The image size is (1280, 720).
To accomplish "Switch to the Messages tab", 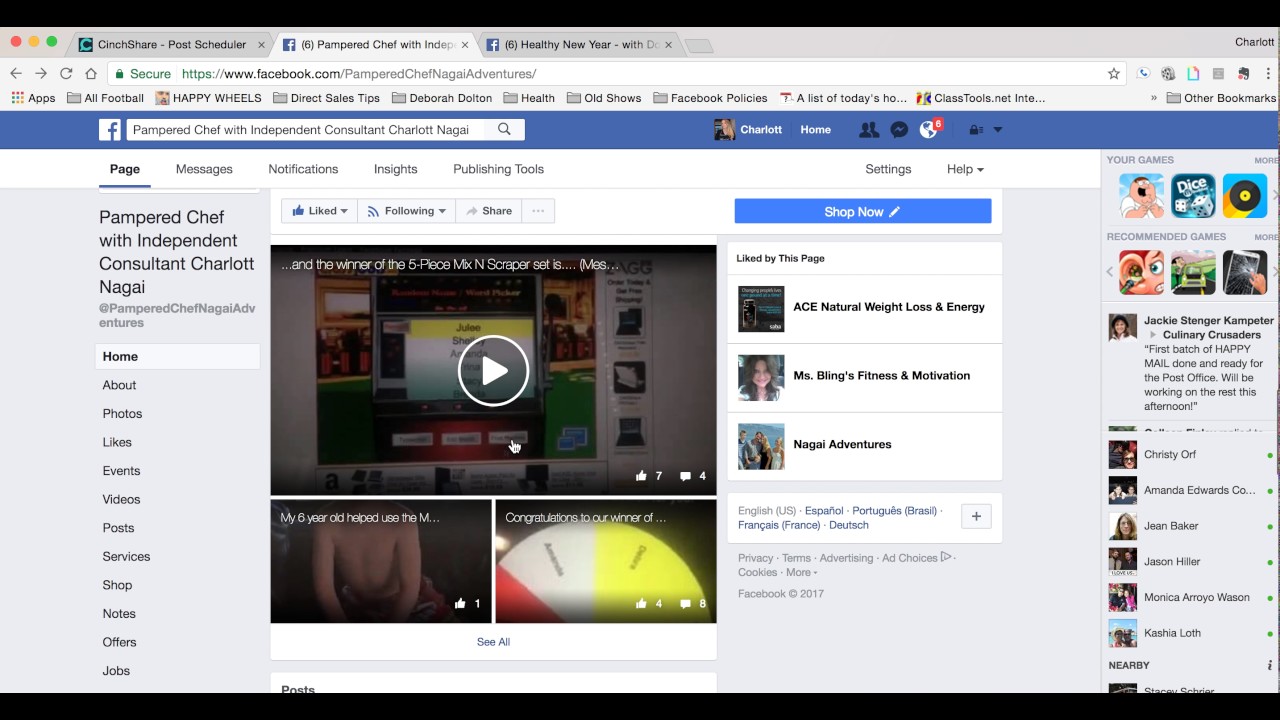I will pyautogui.click(x=204, y=169).
